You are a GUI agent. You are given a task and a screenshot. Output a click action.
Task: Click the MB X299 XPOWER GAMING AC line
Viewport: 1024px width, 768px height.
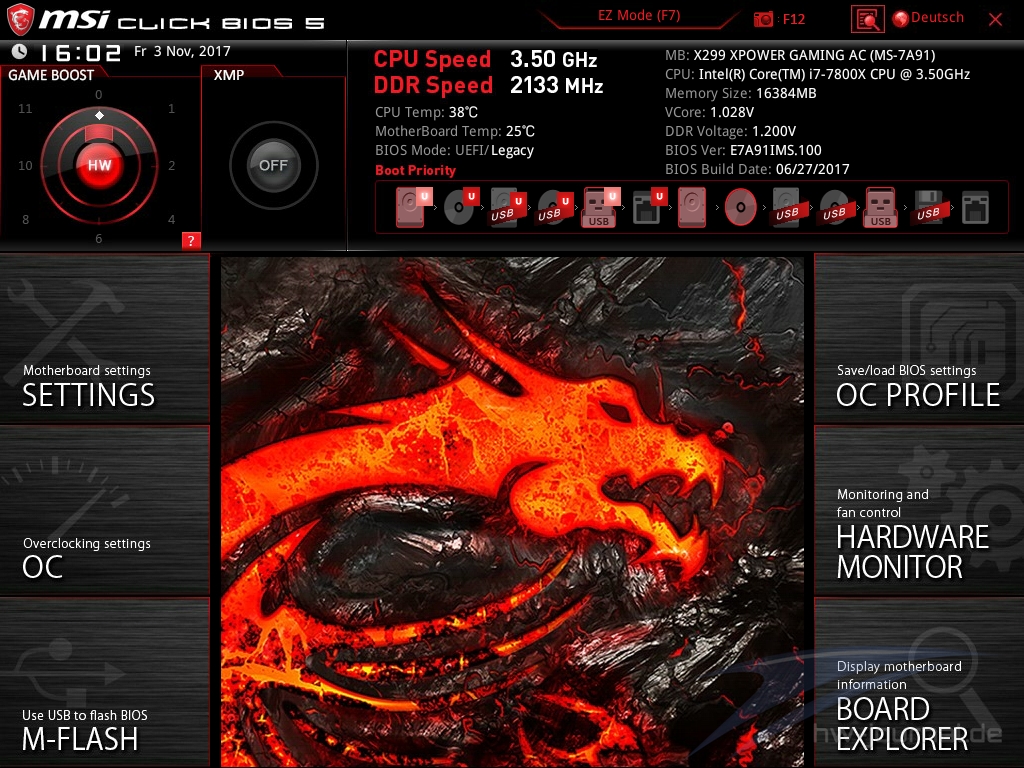(x=800, y=55)
